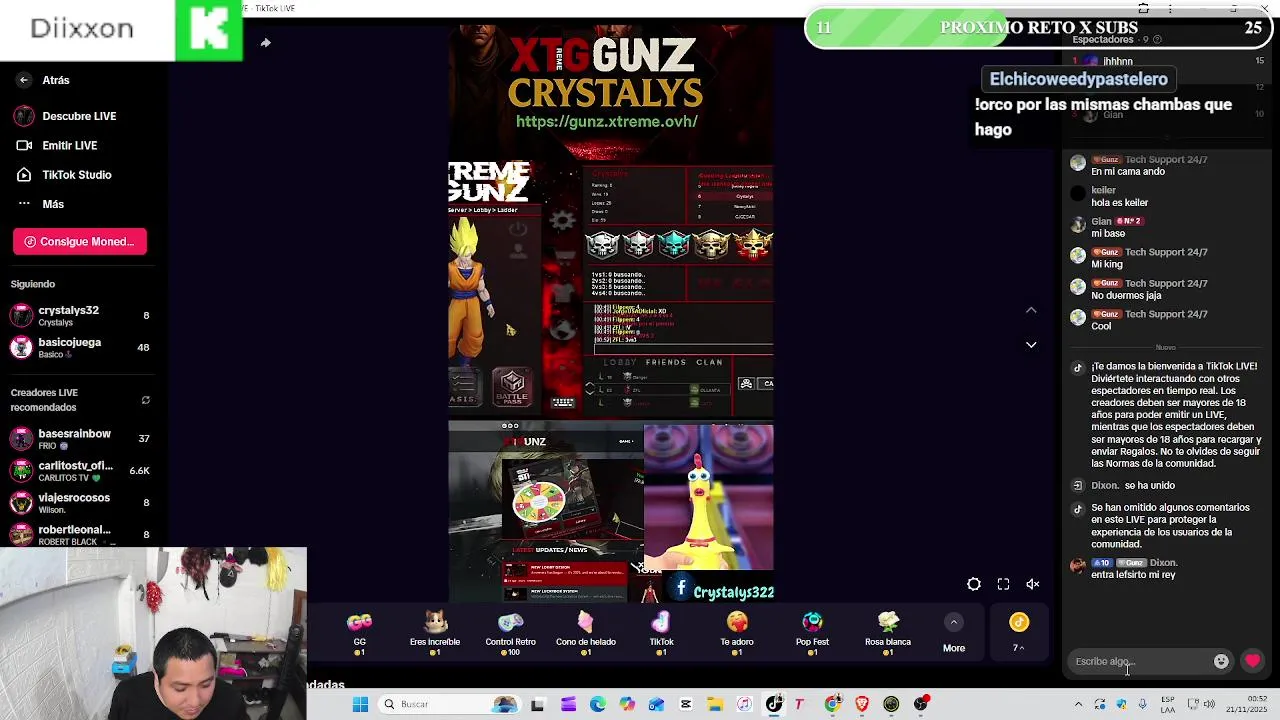
Task: Click the 'mi base' comment by Gian
Action: tap(1108, 233)
